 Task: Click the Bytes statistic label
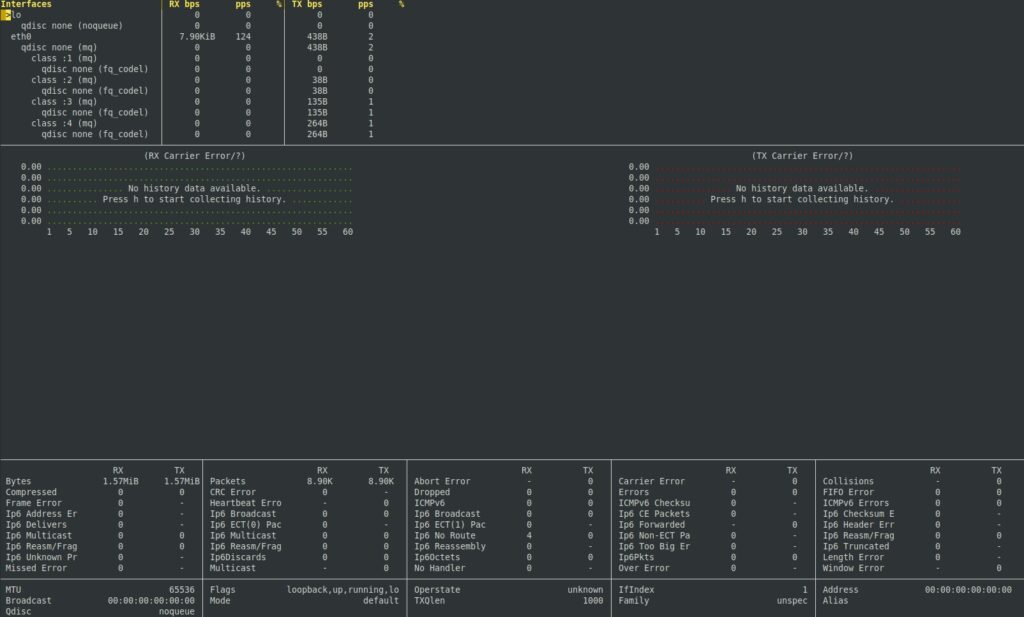18,481
